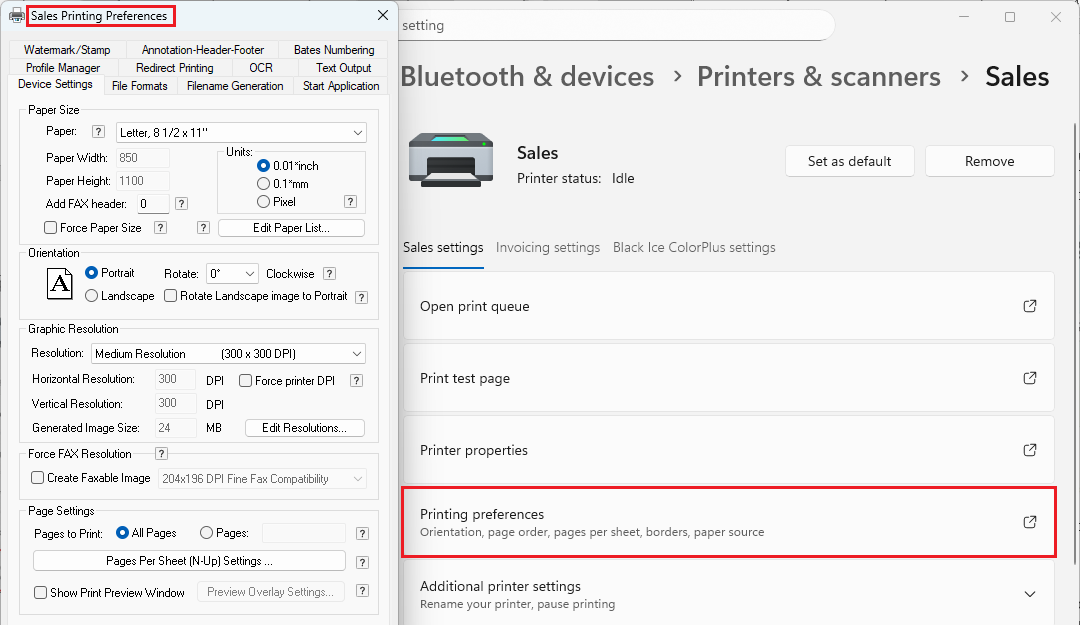Open the Paper size dropdown
The image size is (1080, 625).
[241, 132]
